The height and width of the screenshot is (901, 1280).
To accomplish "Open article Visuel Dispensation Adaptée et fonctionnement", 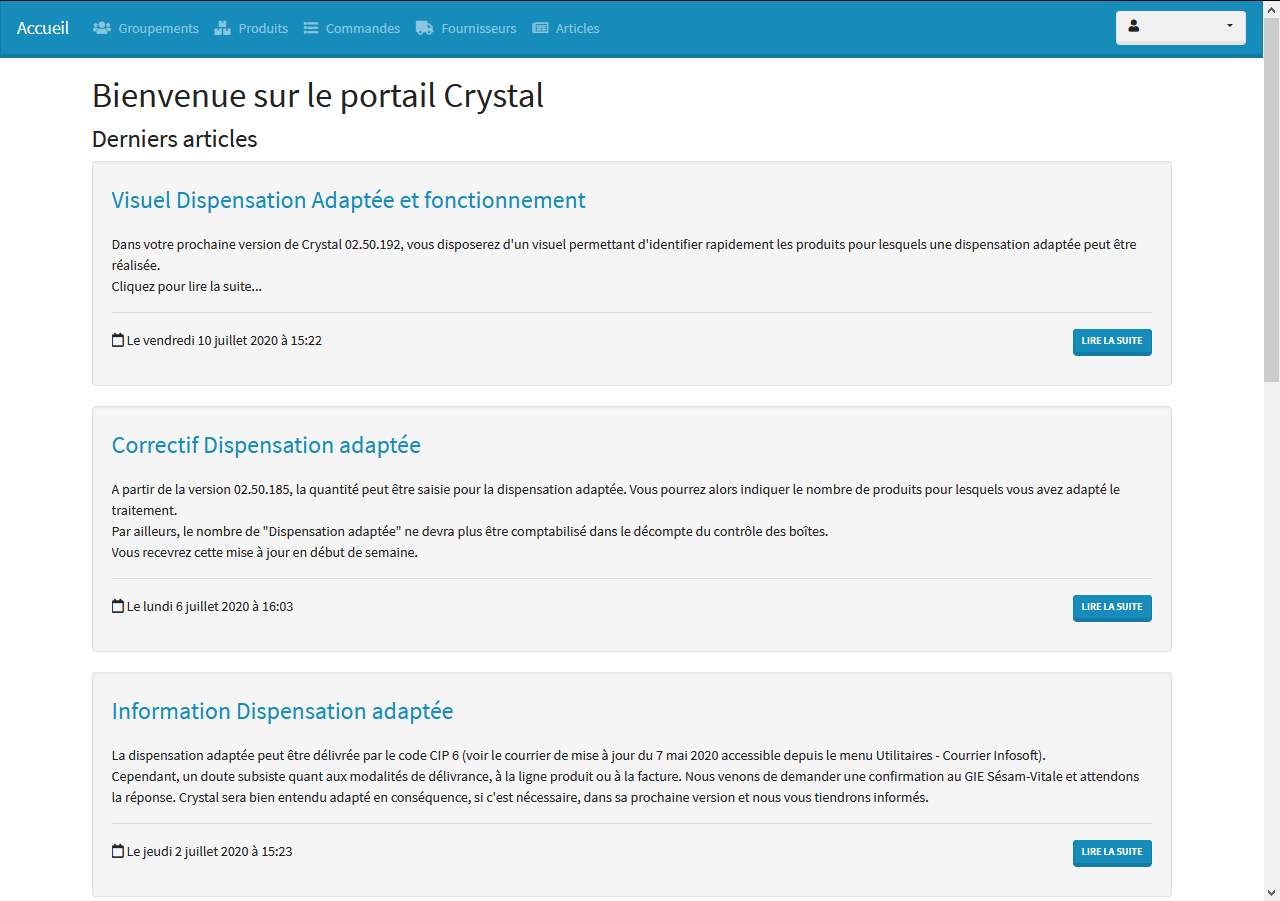I will [348, 200].
